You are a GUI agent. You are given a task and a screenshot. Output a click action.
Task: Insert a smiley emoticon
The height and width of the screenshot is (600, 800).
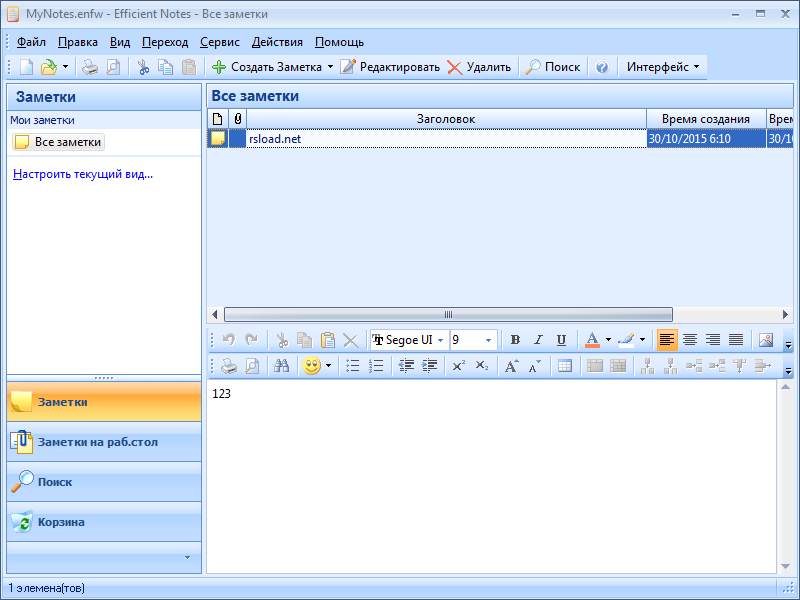(311, 366)
